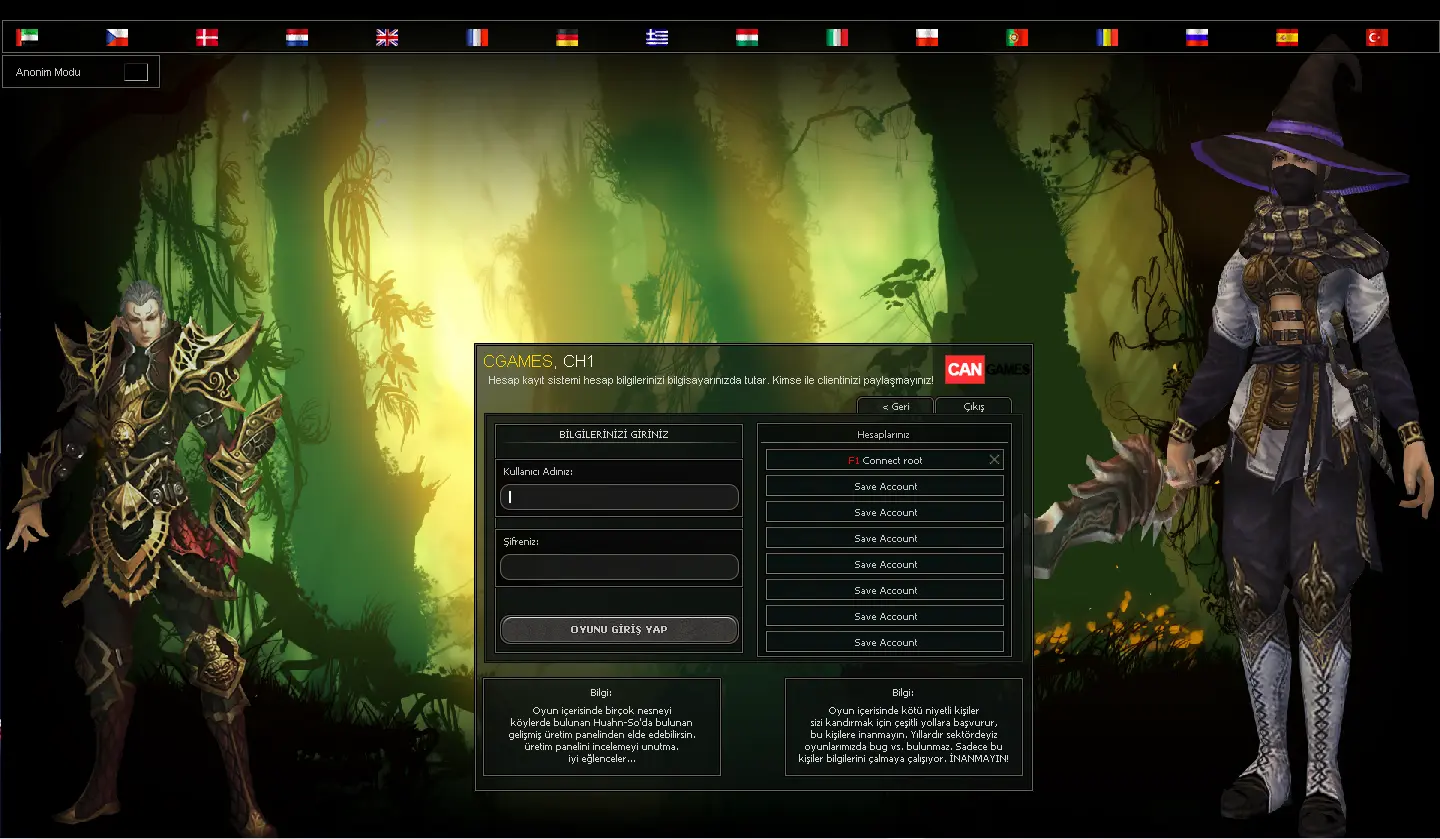Enable the Anonim Modu checkbox
Screen dimensions: 1440x839
coord(136,72)
